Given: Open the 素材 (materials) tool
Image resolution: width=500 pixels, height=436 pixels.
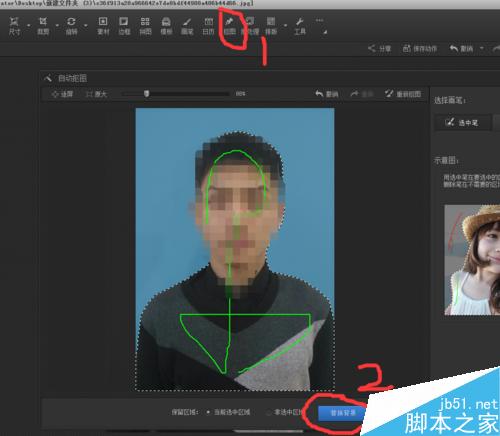Looking at the screenshot, I should pos(103,26).
